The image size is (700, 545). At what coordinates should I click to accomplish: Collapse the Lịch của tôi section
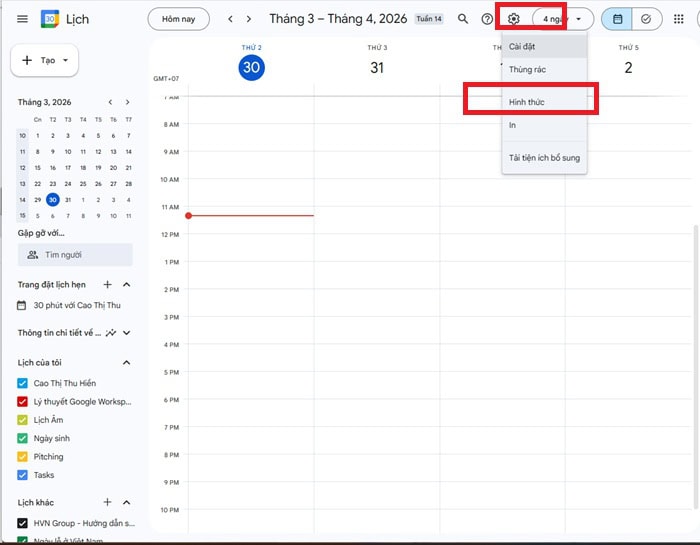126,362
